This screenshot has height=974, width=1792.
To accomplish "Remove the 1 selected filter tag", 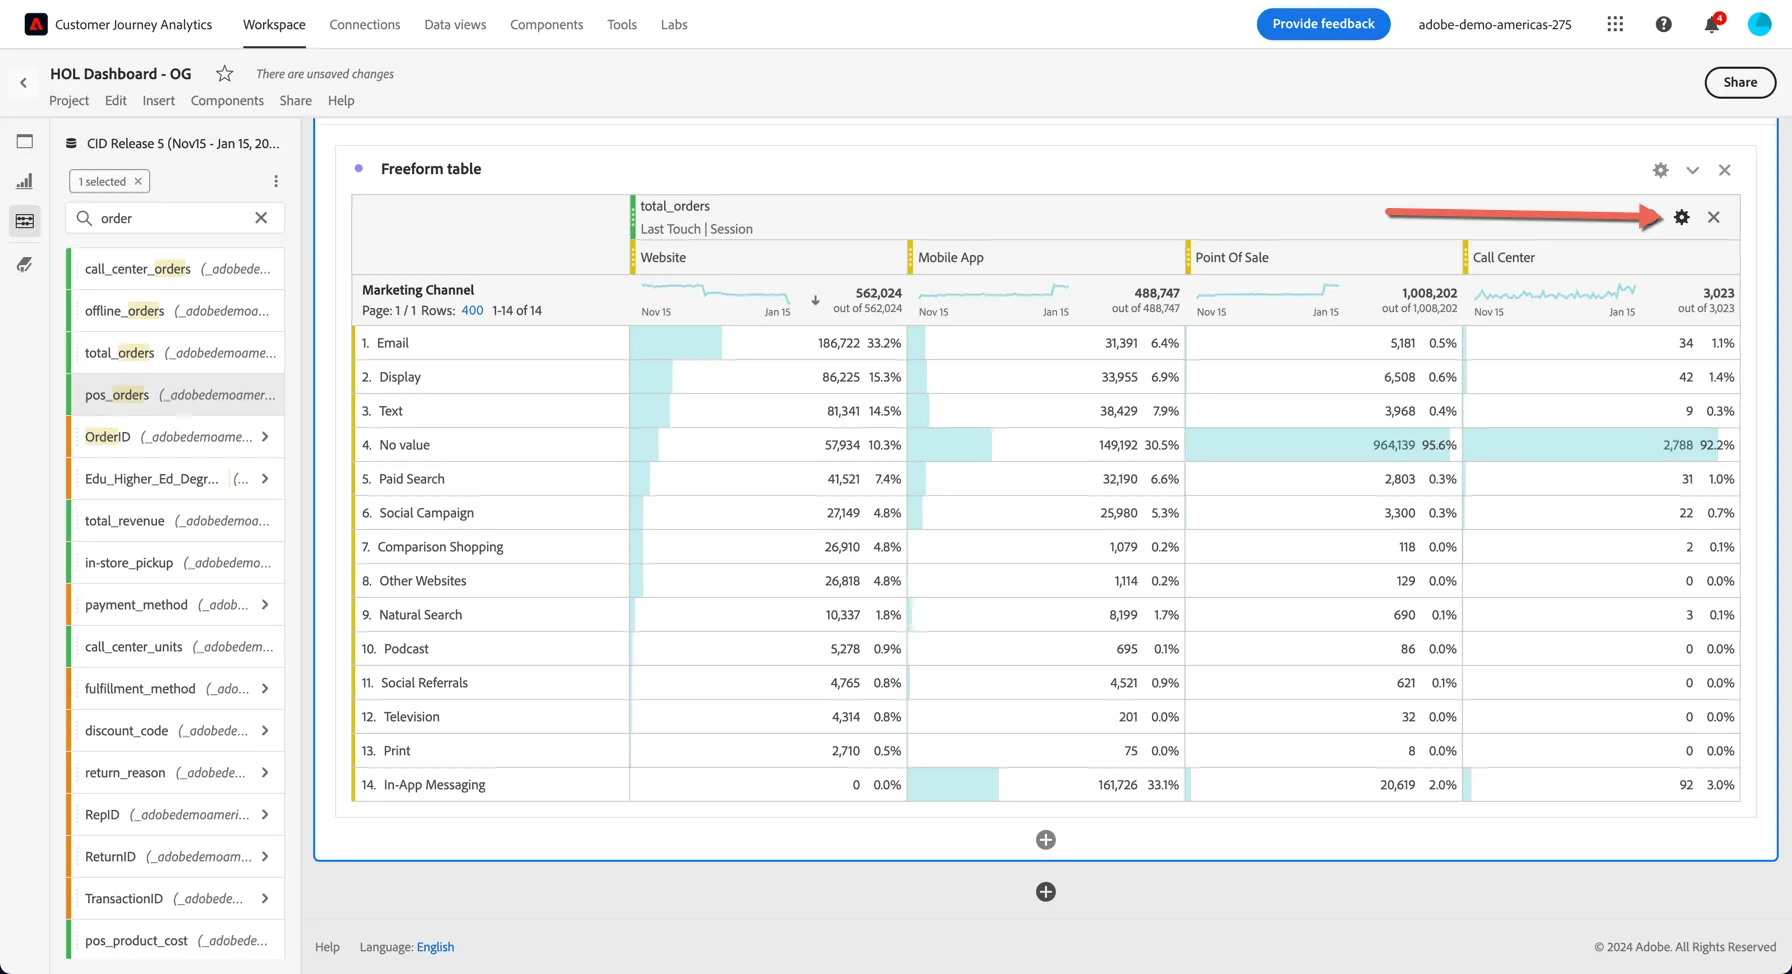I will (138, 181).
